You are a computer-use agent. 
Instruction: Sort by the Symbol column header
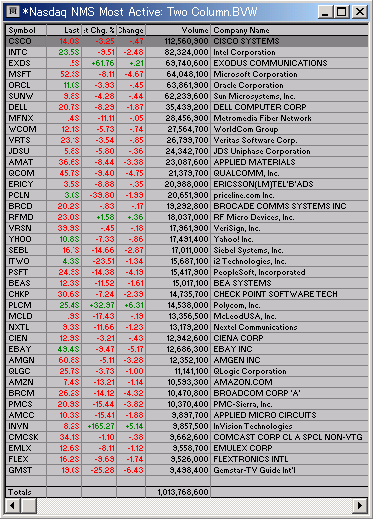26,30
